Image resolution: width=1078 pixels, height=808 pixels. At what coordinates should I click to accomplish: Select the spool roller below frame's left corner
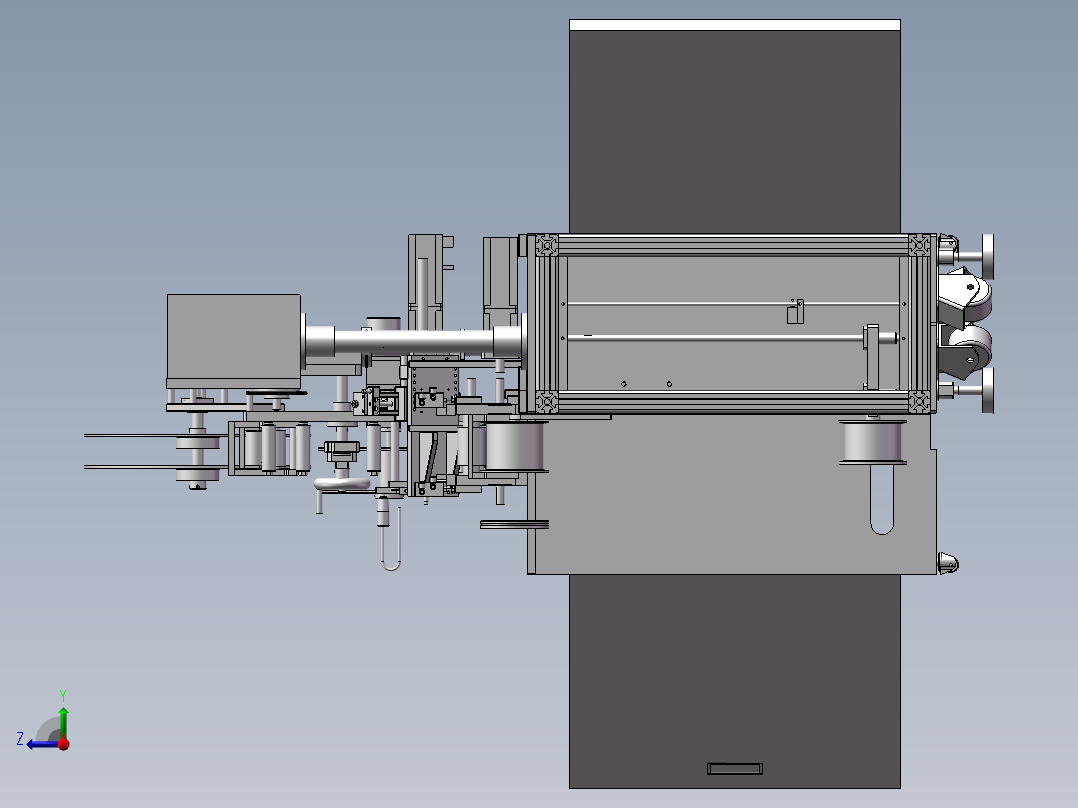coord(514,446)
